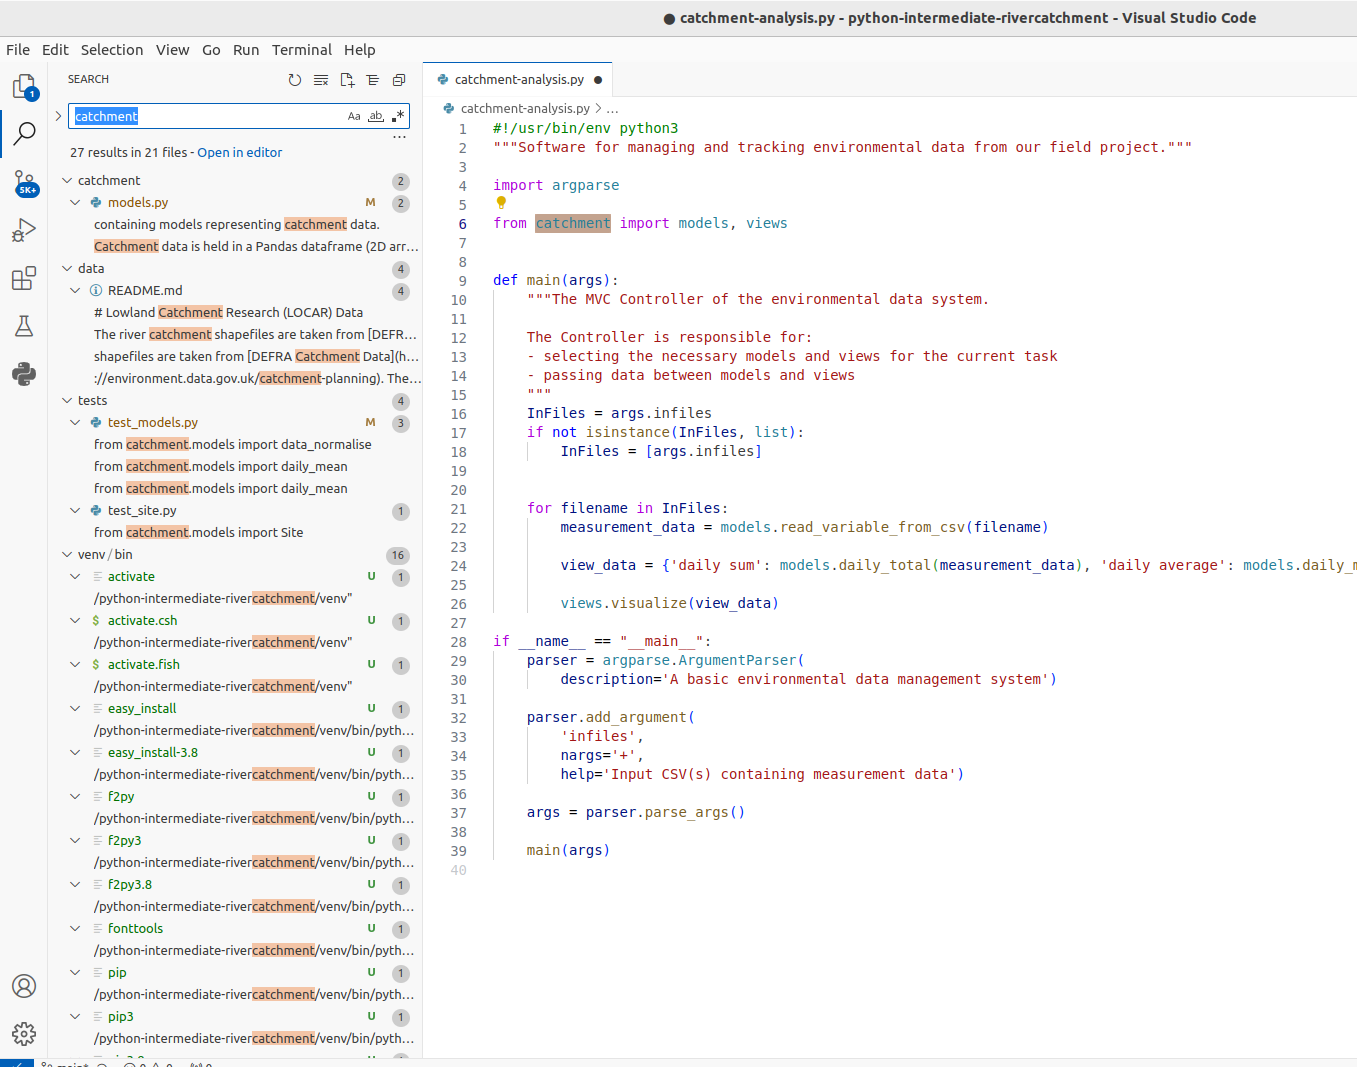Switch results to view as list
The height and width of the screenshot is (1067, 1357).
coord(373,80)
